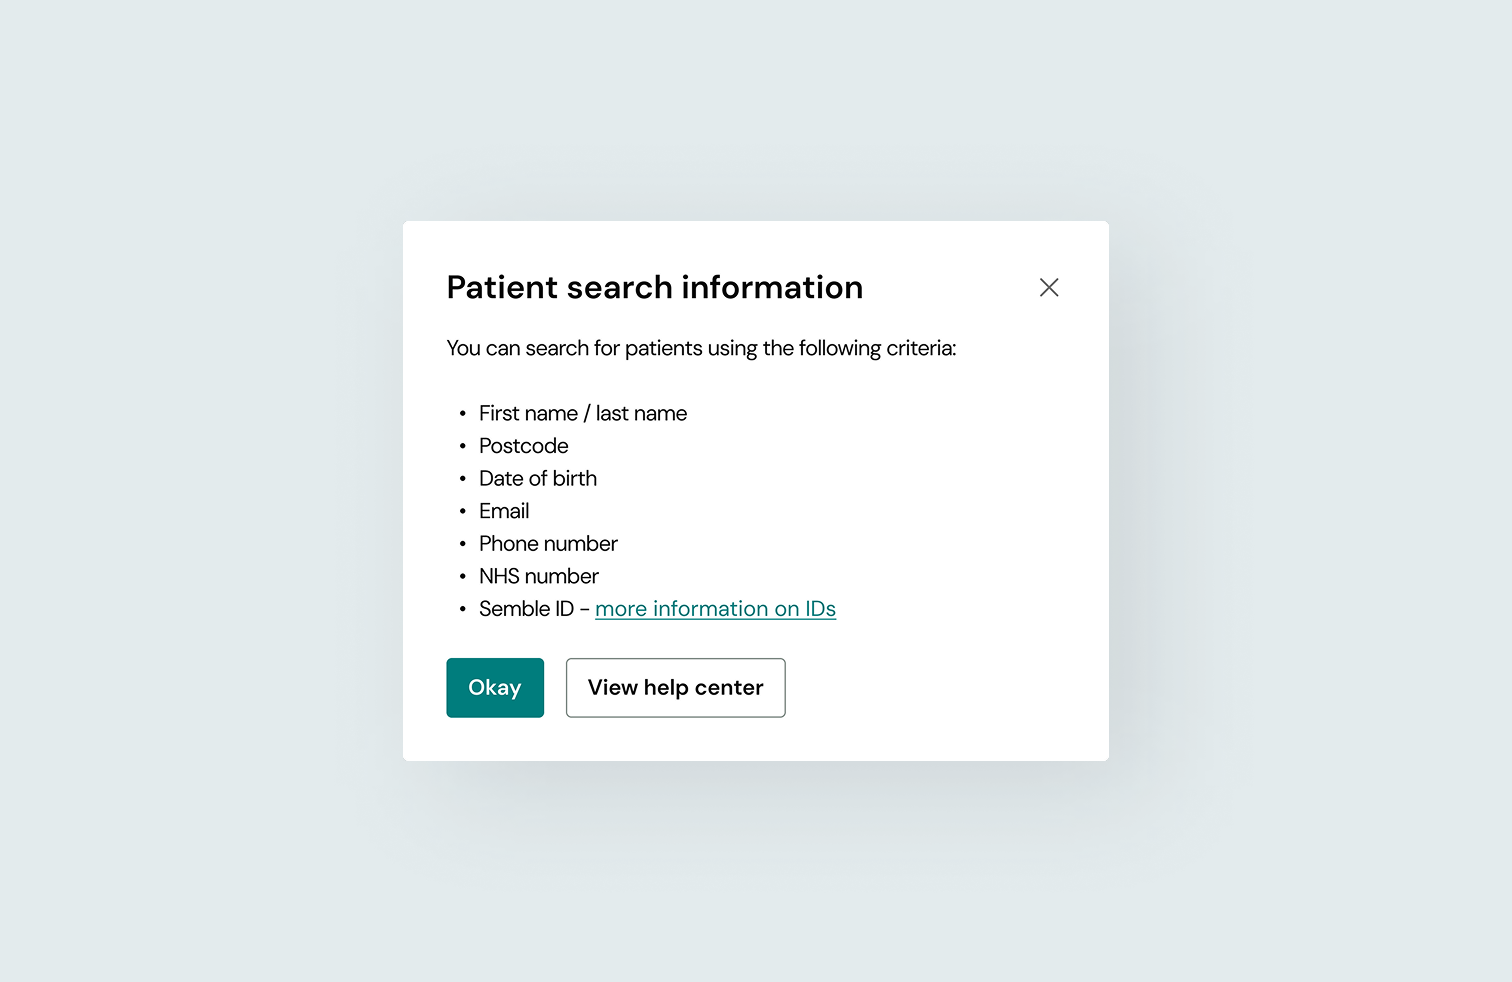This screenshot has height=982, width=1512.
Task: Click the 'Okay' label text
Action: (495, 687)
